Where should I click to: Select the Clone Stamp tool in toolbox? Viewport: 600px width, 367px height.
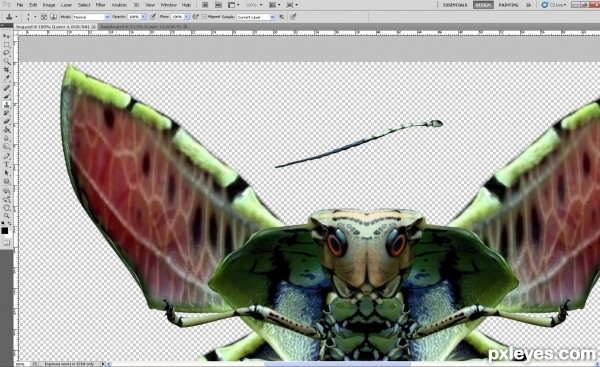[x=7, y=105]
